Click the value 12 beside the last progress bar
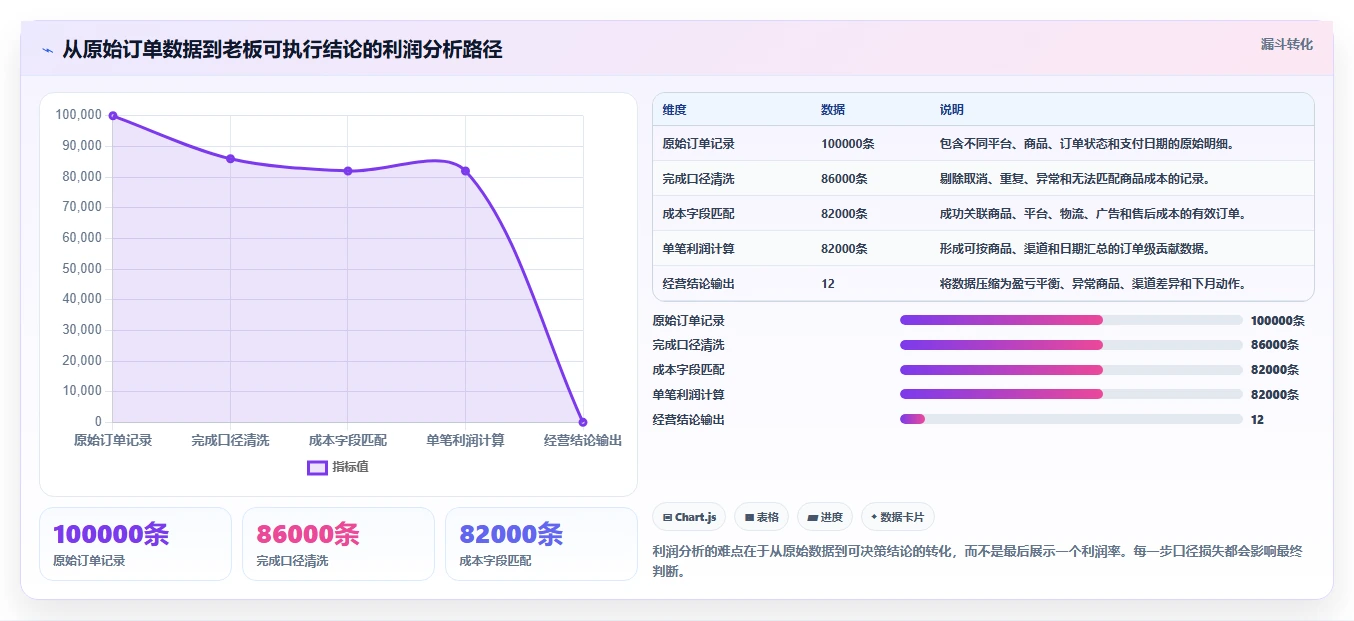1354x621 pixels. tap(1257, 420)
